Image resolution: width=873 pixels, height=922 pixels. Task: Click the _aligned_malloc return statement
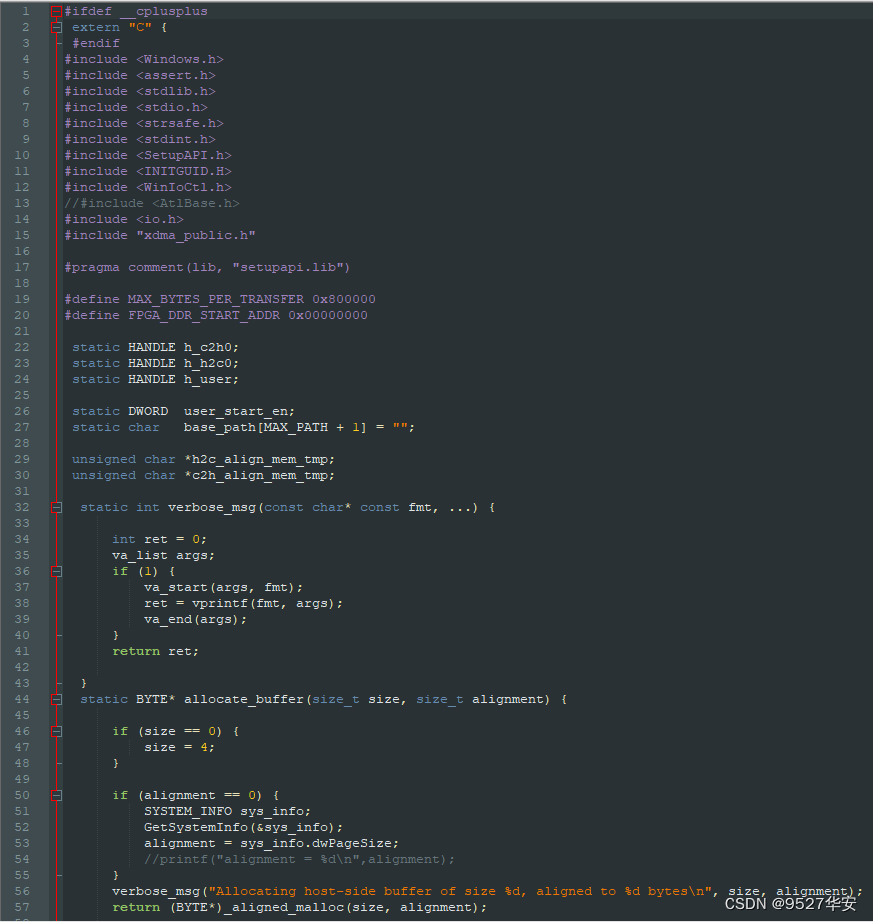tap(300, 907)
